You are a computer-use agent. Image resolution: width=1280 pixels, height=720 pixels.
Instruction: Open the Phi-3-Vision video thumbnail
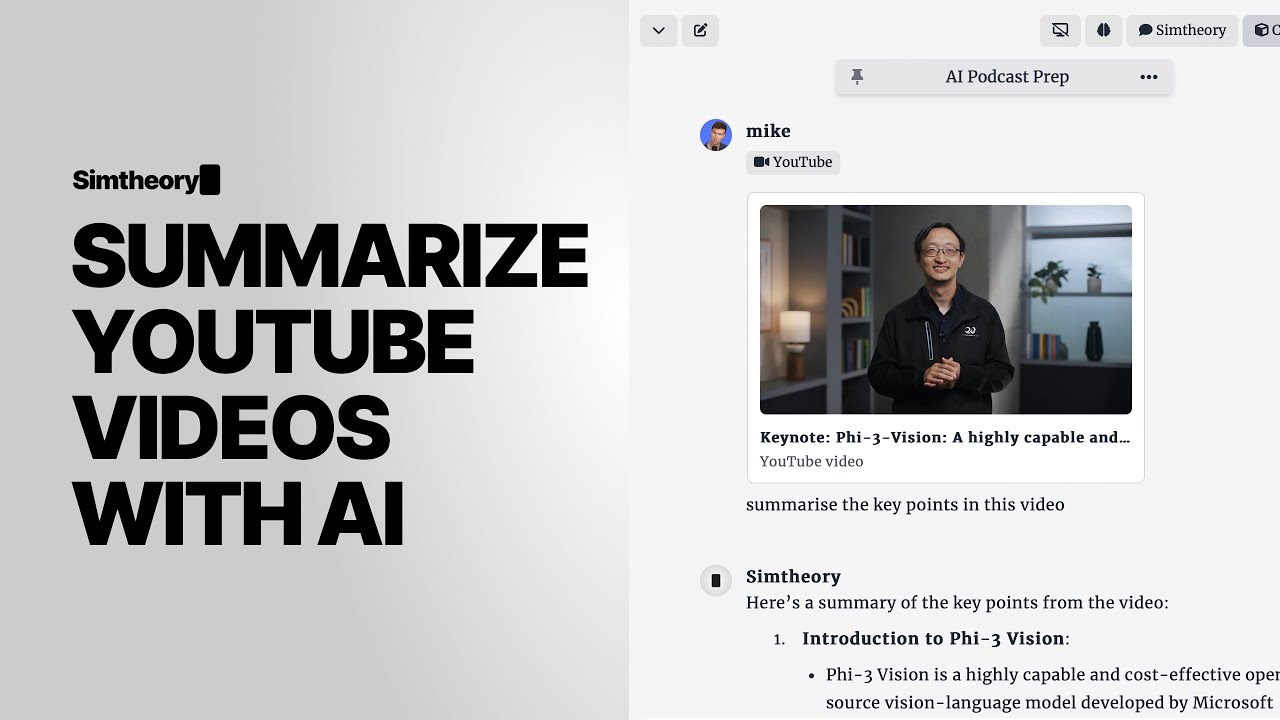point(946,309)
